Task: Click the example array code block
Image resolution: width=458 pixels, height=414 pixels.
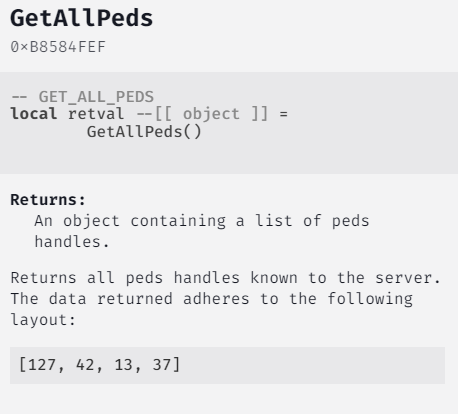Action: click(x=227, y=365)
